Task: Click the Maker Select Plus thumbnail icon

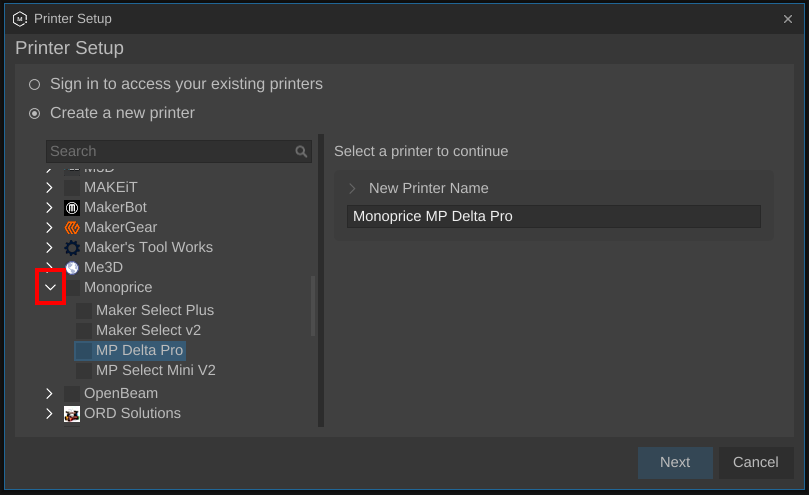Action: pos(84,310)
